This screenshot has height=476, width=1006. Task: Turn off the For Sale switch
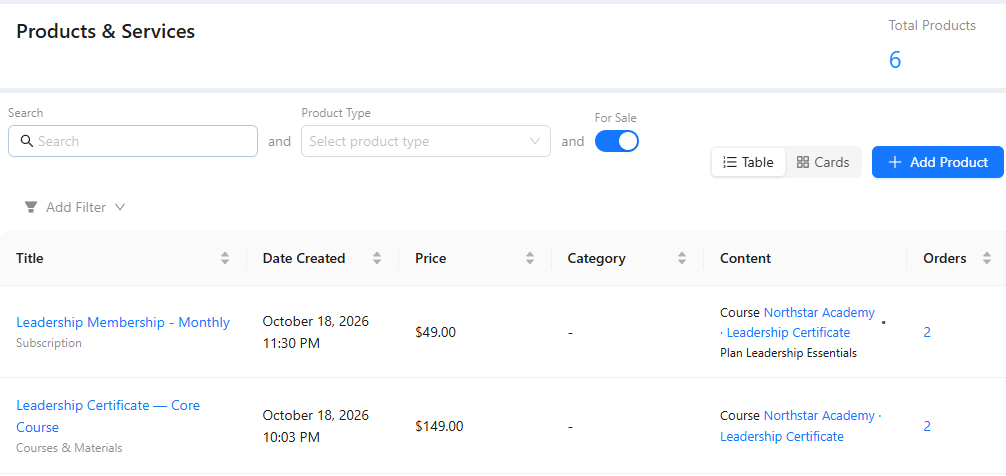617,141
